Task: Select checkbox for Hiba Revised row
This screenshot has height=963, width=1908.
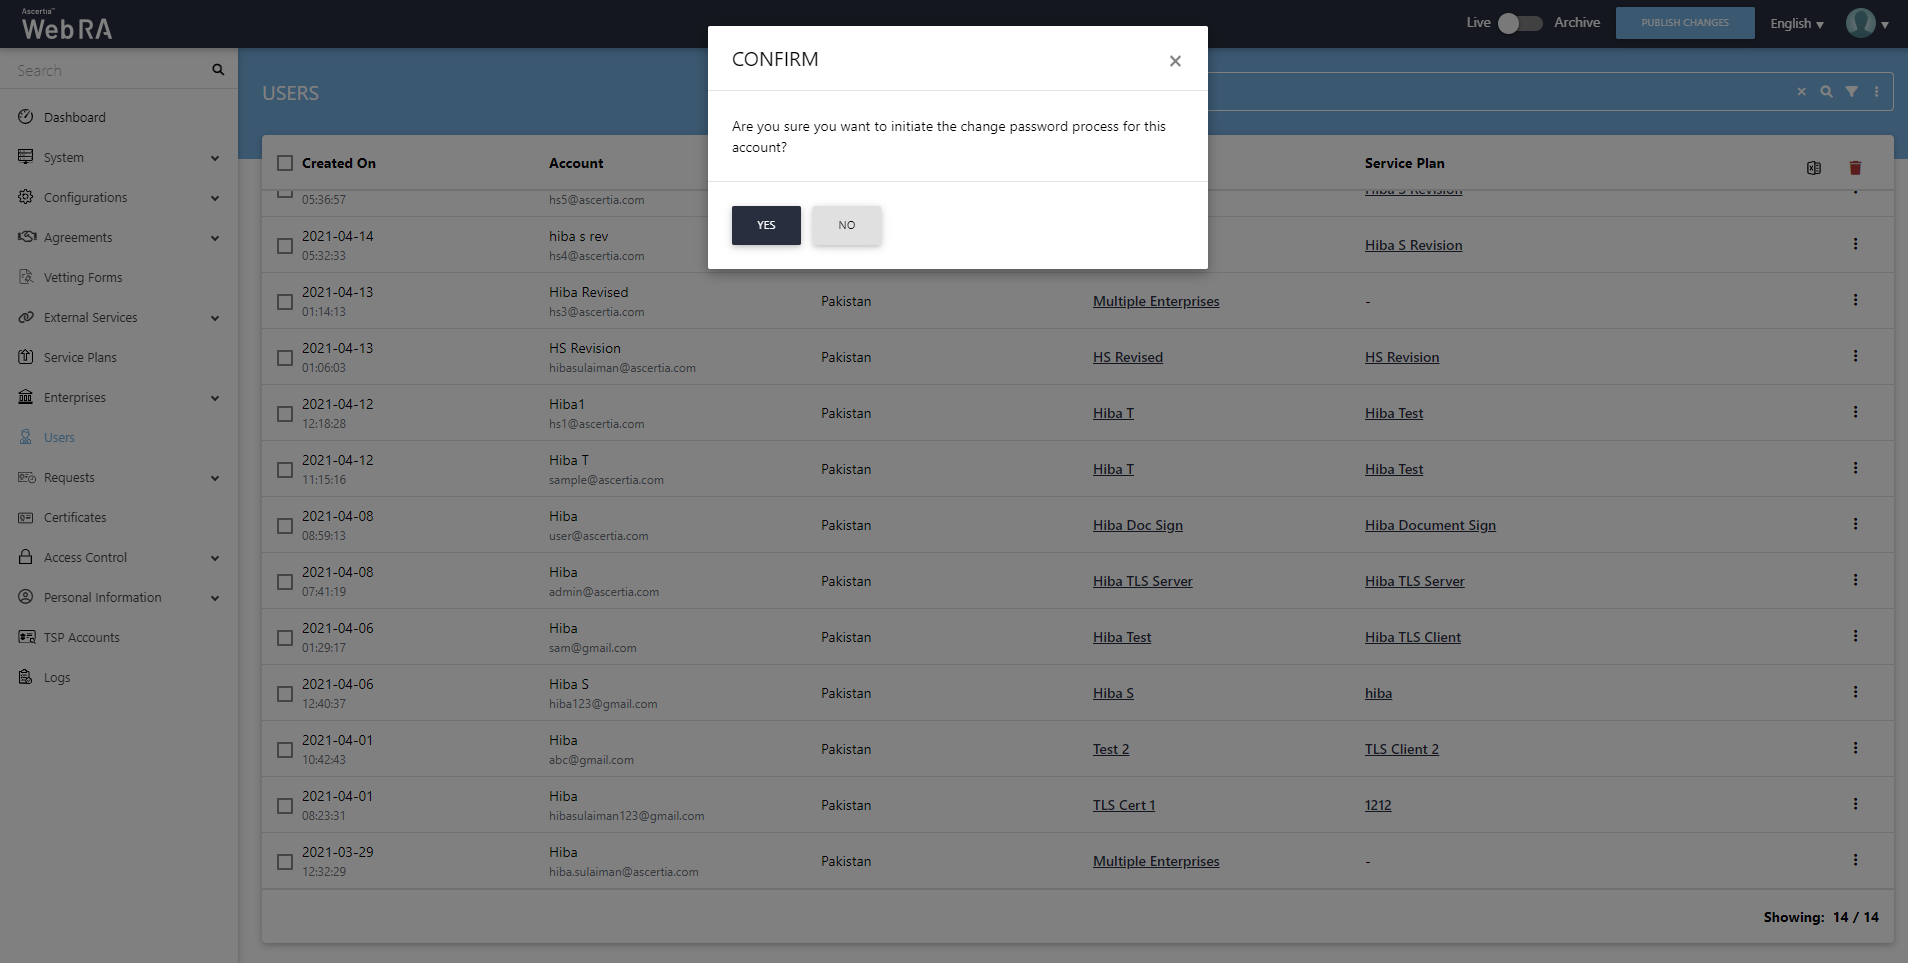Action: click(285, 302)
